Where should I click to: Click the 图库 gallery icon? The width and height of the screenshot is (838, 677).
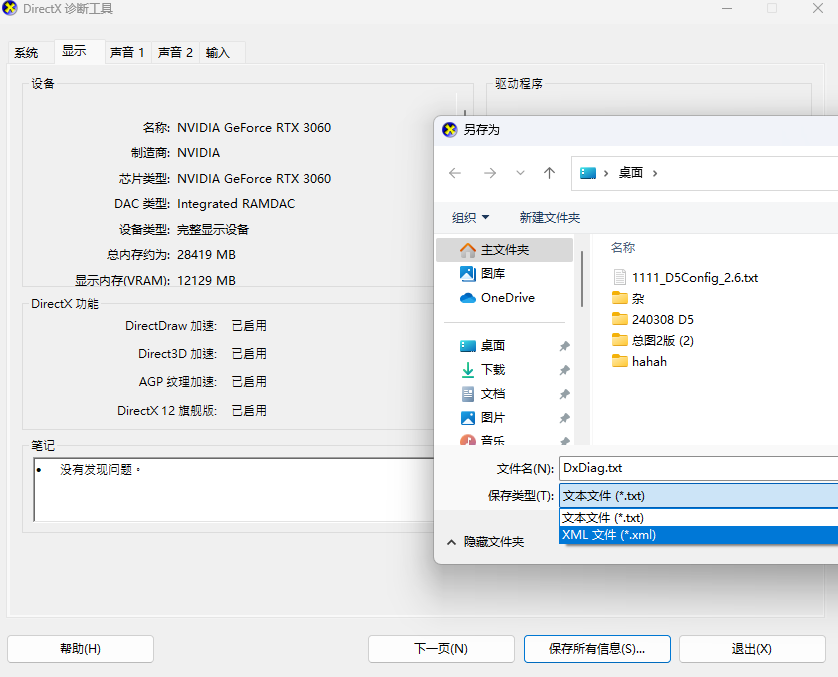[468, 274]
